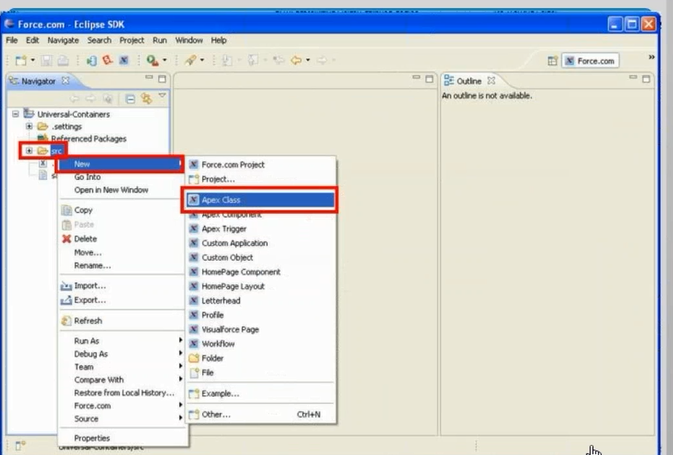Click the Save toolbar icon

[46, 61]
